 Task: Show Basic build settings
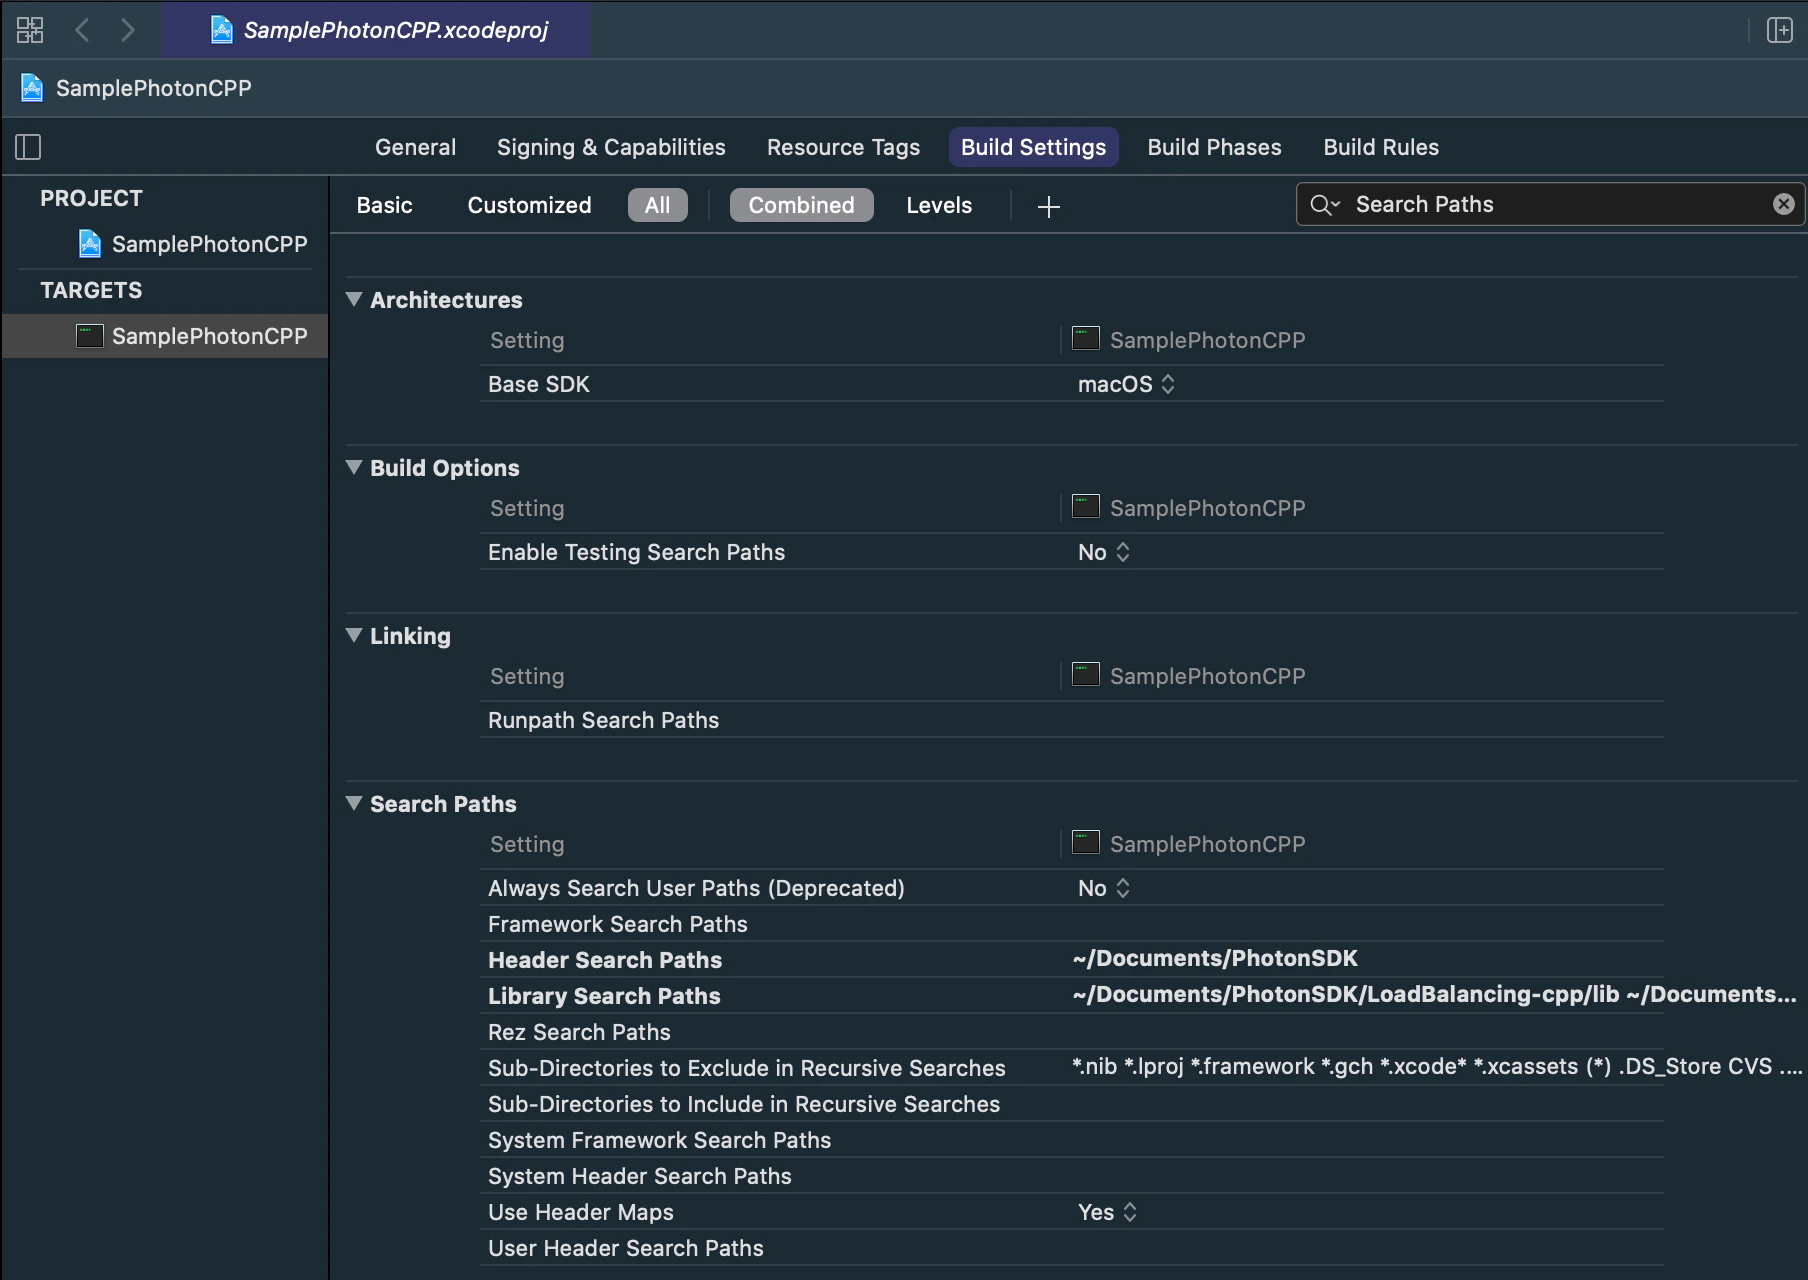tap(385, 205)
